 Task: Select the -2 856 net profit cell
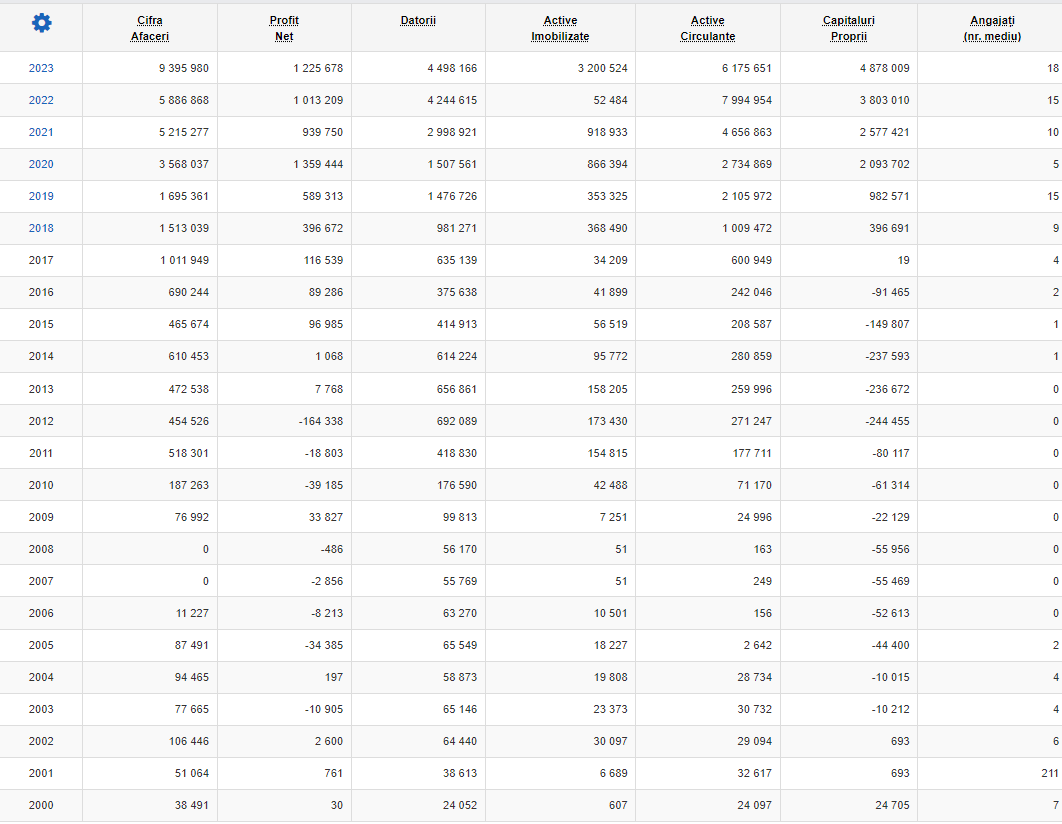pos(284,581)
